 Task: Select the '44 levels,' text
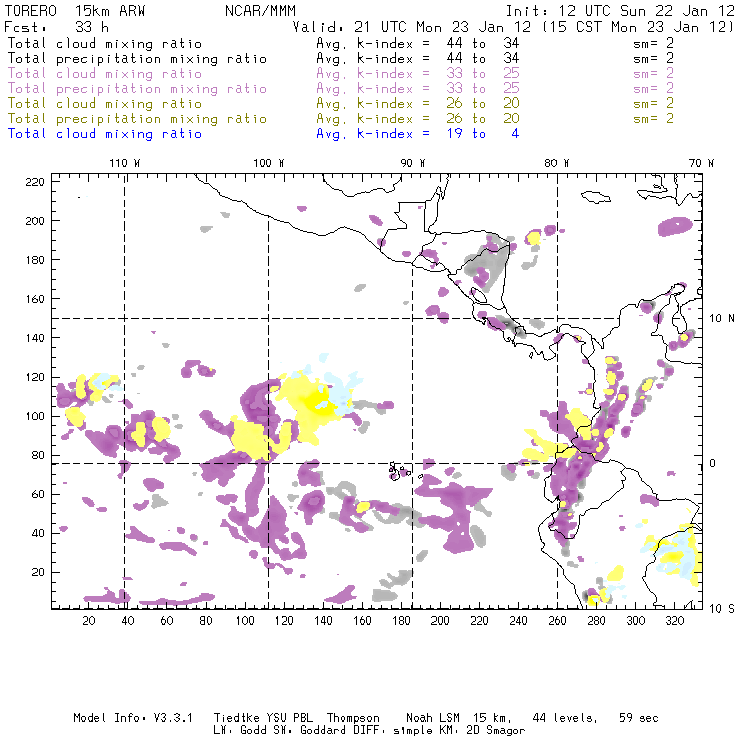click(x=565, y=718)
